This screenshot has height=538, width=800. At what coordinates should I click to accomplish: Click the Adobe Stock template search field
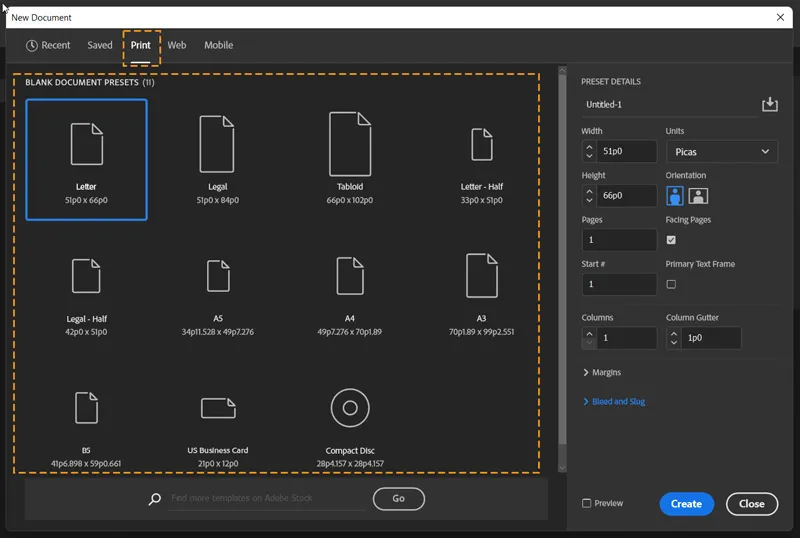[267, 498]
